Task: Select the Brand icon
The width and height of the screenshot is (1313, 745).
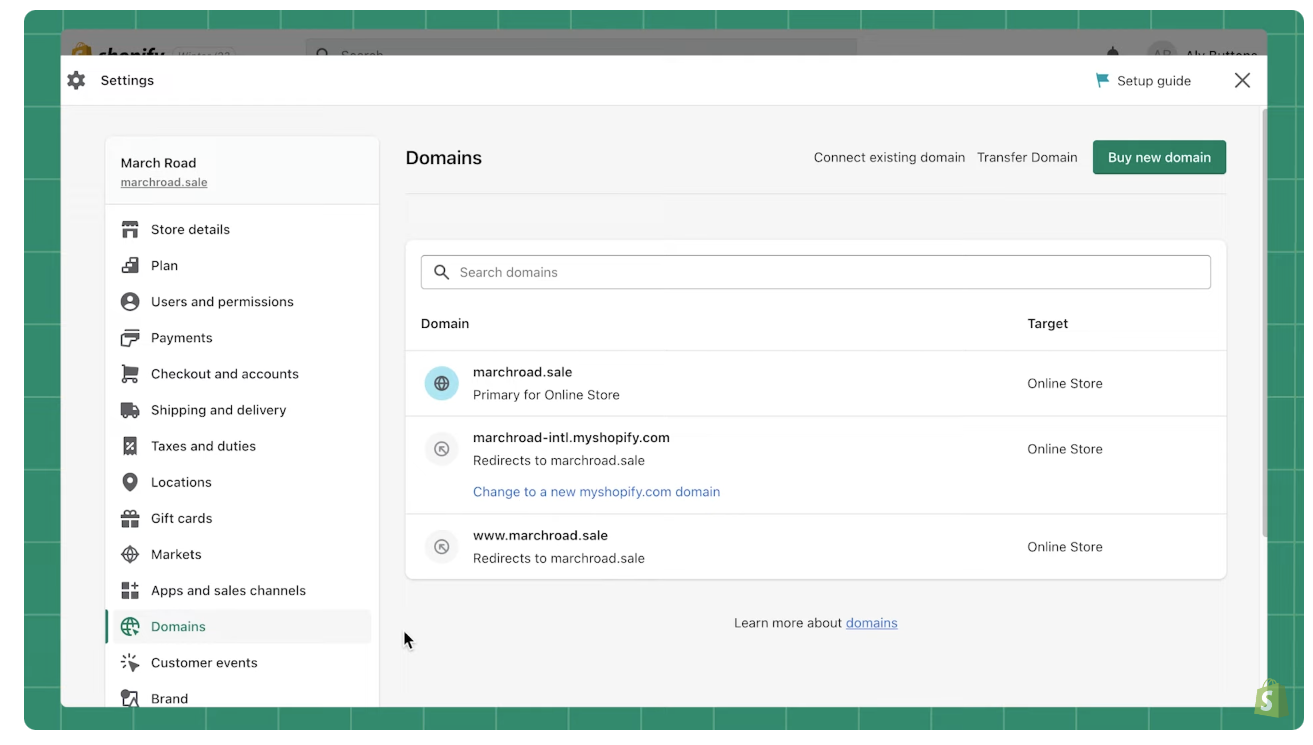Action: click(131, 698)
